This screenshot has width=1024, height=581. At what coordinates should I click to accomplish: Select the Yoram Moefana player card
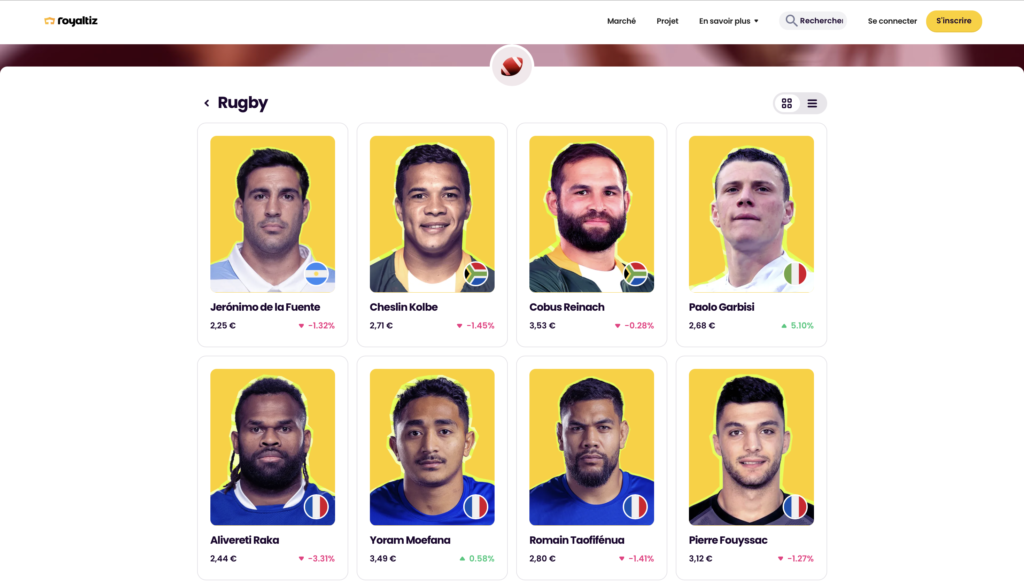(432, 468)
